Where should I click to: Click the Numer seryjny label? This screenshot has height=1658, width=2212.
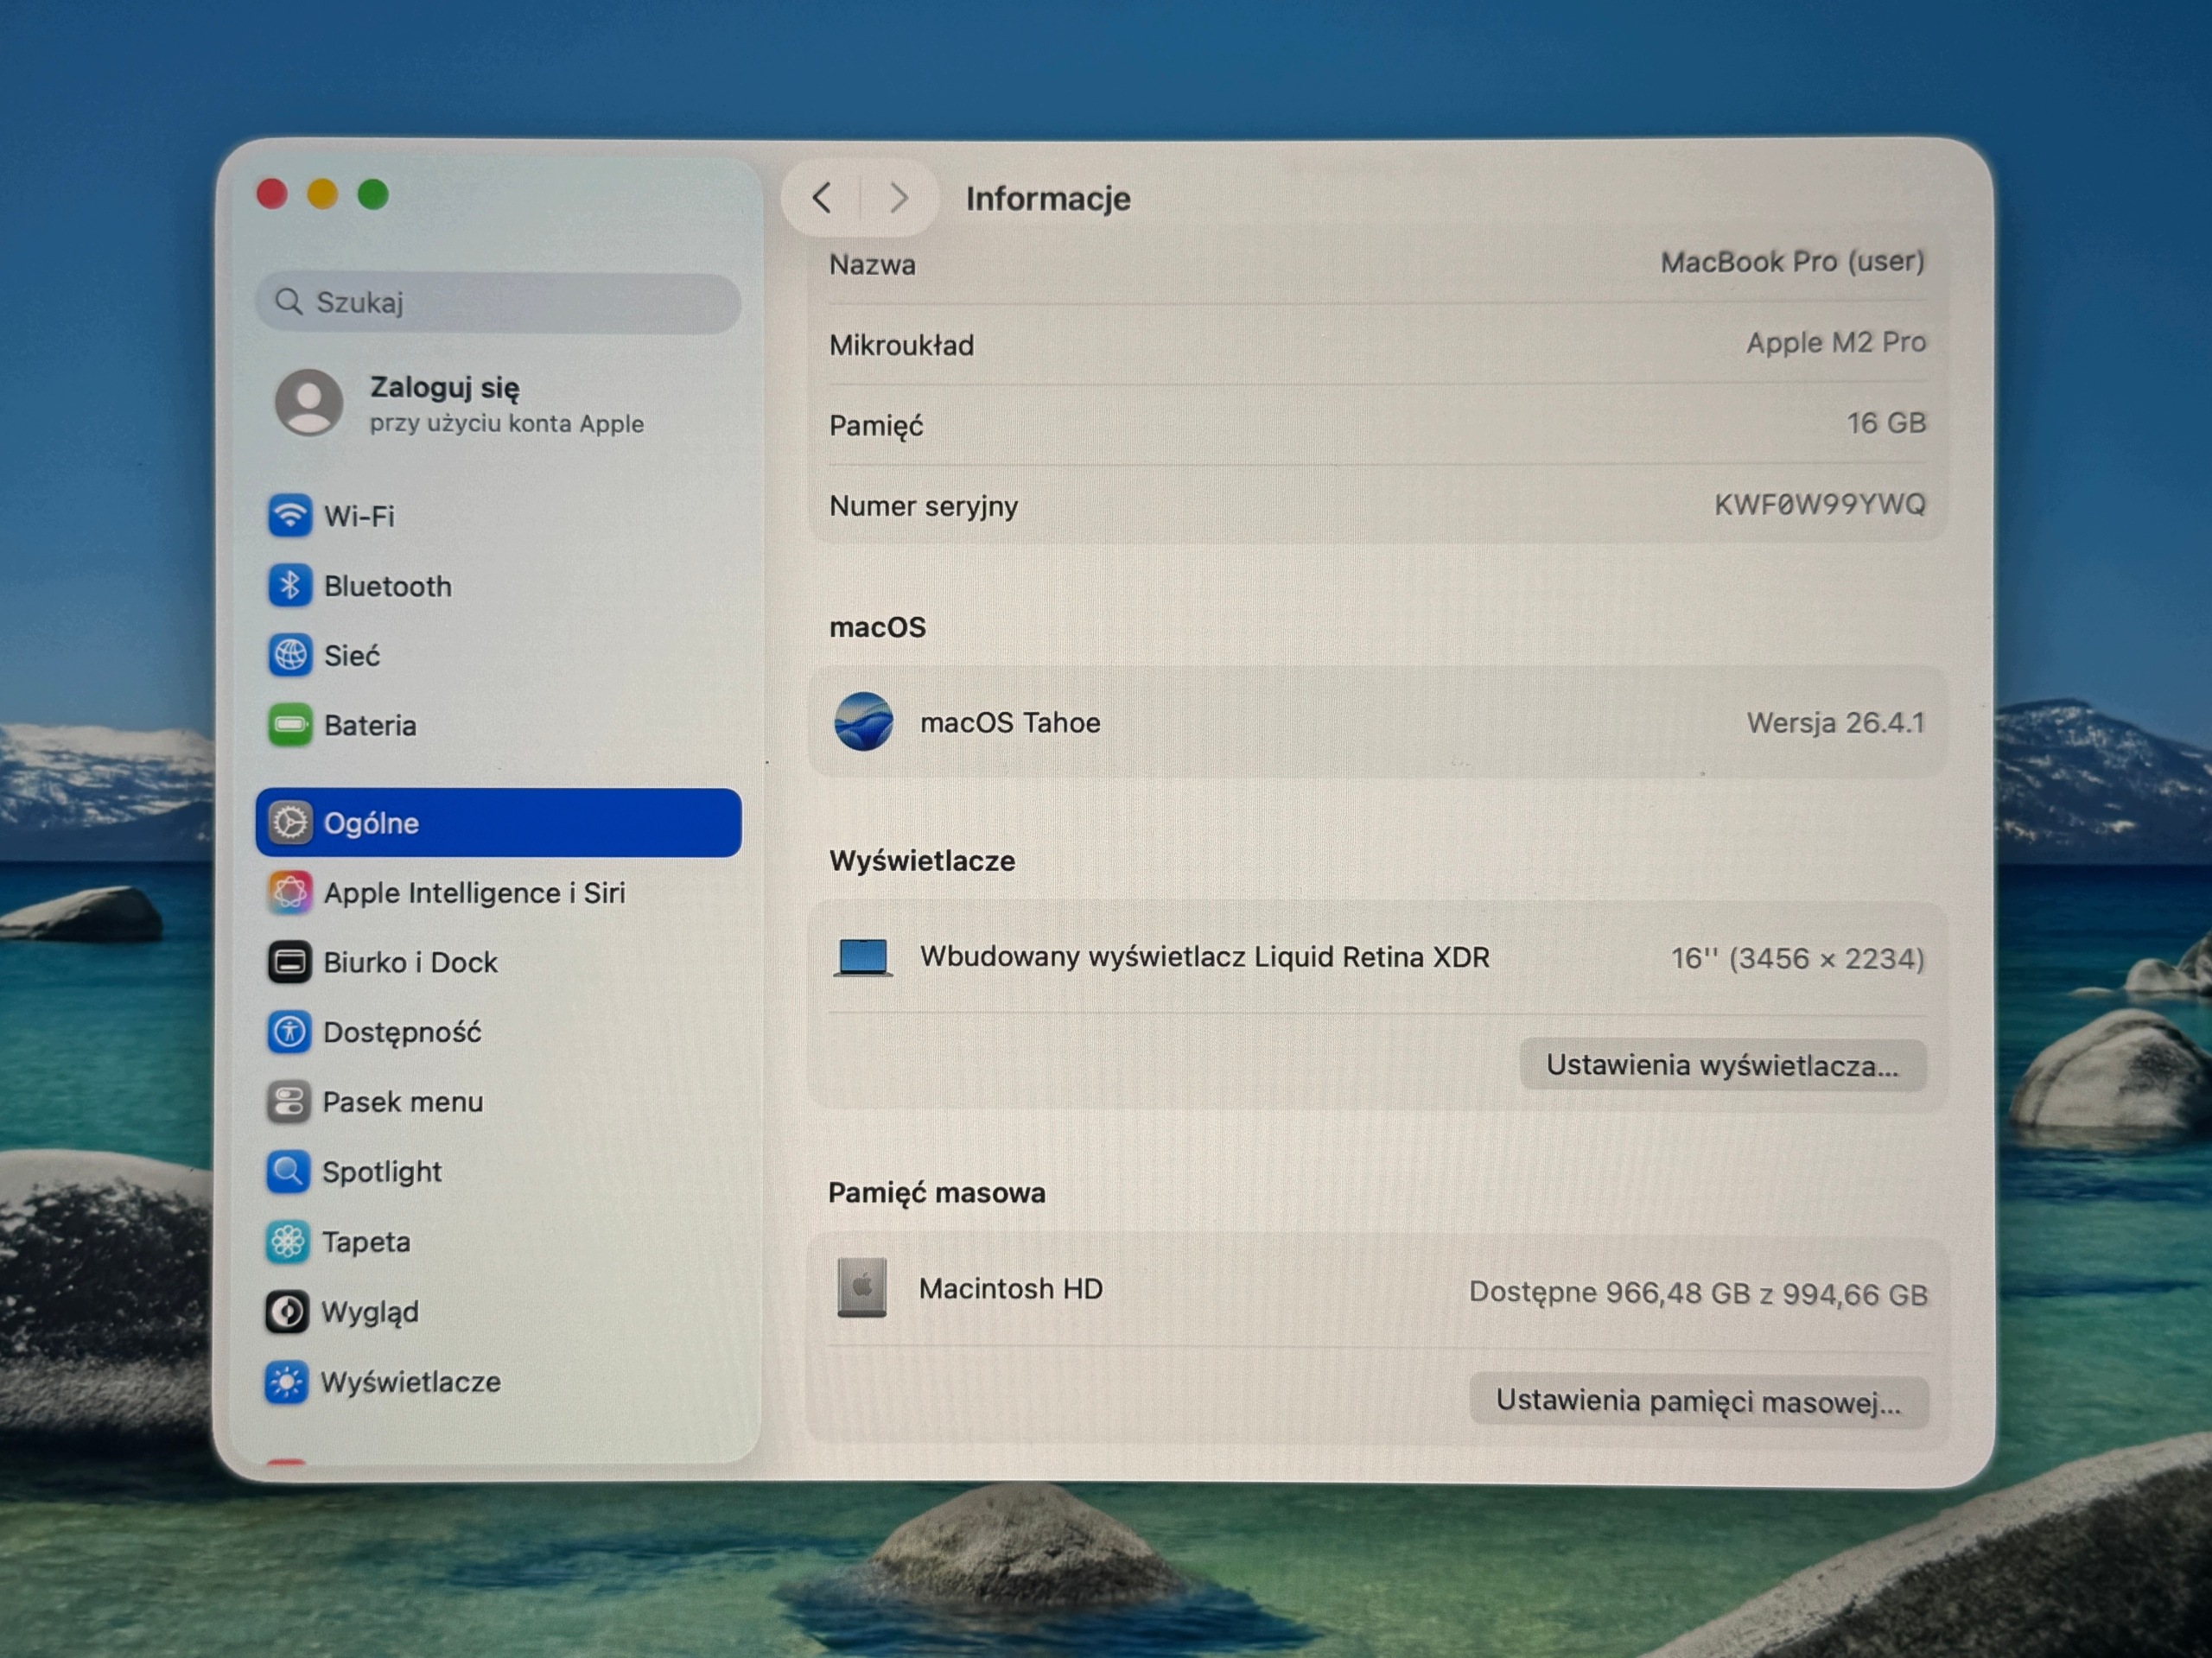pos(923,506)
